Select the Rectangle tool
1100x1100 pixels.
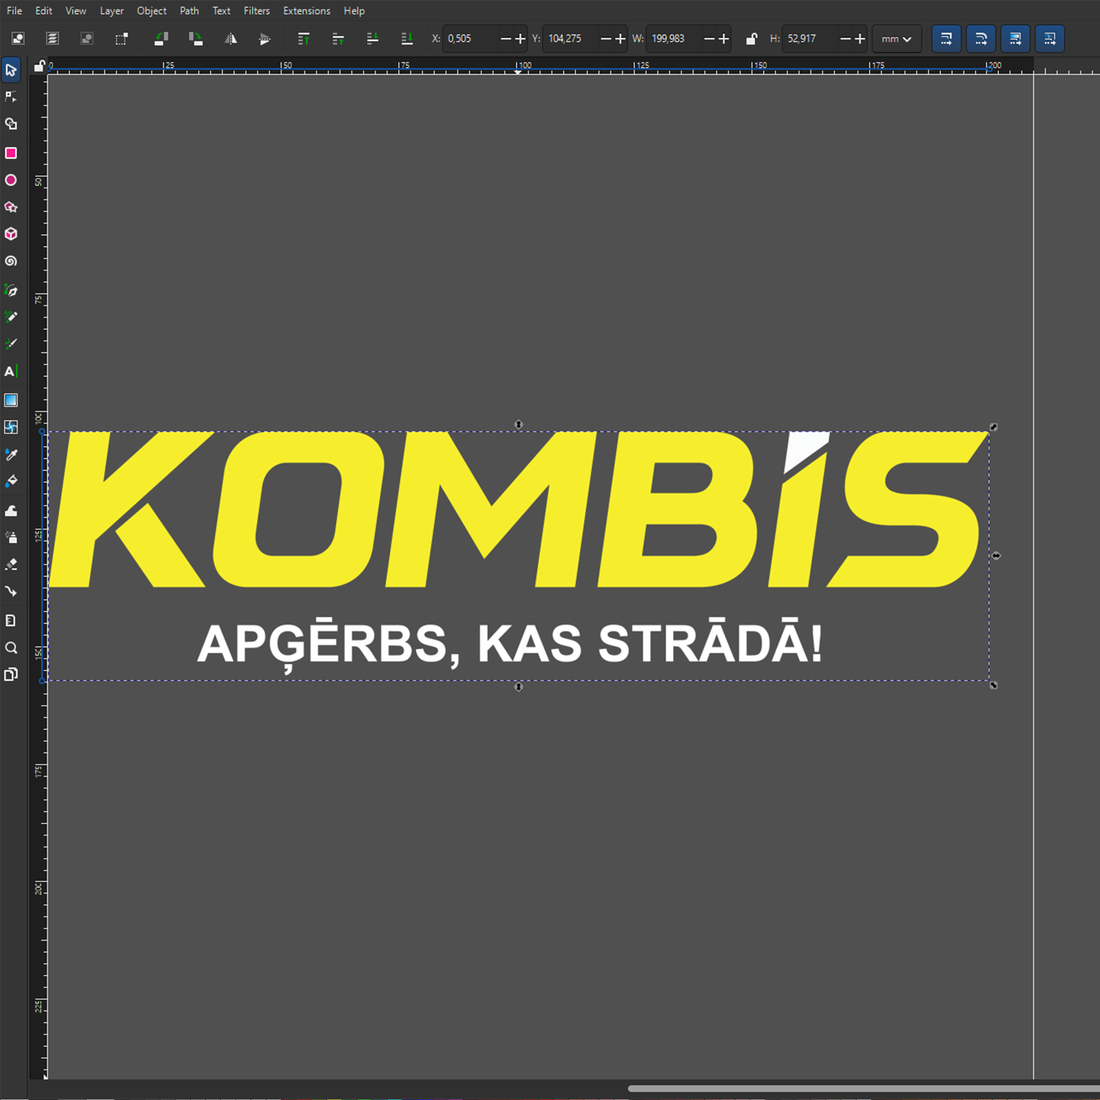click(x=11, y=153)
